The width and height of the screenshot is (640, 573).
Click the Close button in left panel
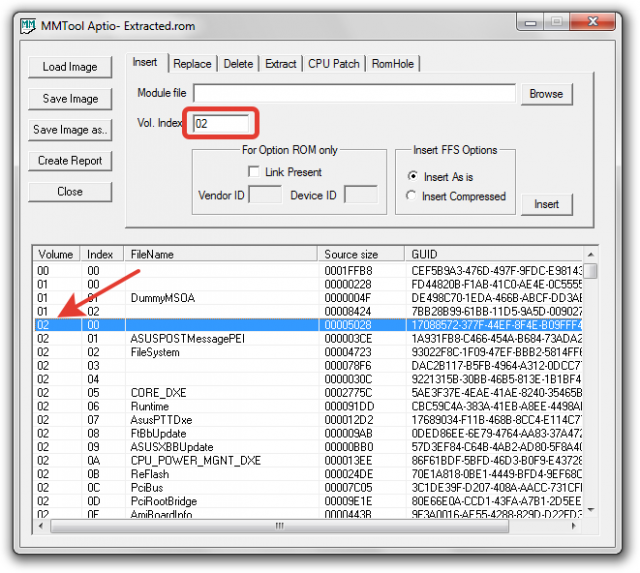[70, 192]
